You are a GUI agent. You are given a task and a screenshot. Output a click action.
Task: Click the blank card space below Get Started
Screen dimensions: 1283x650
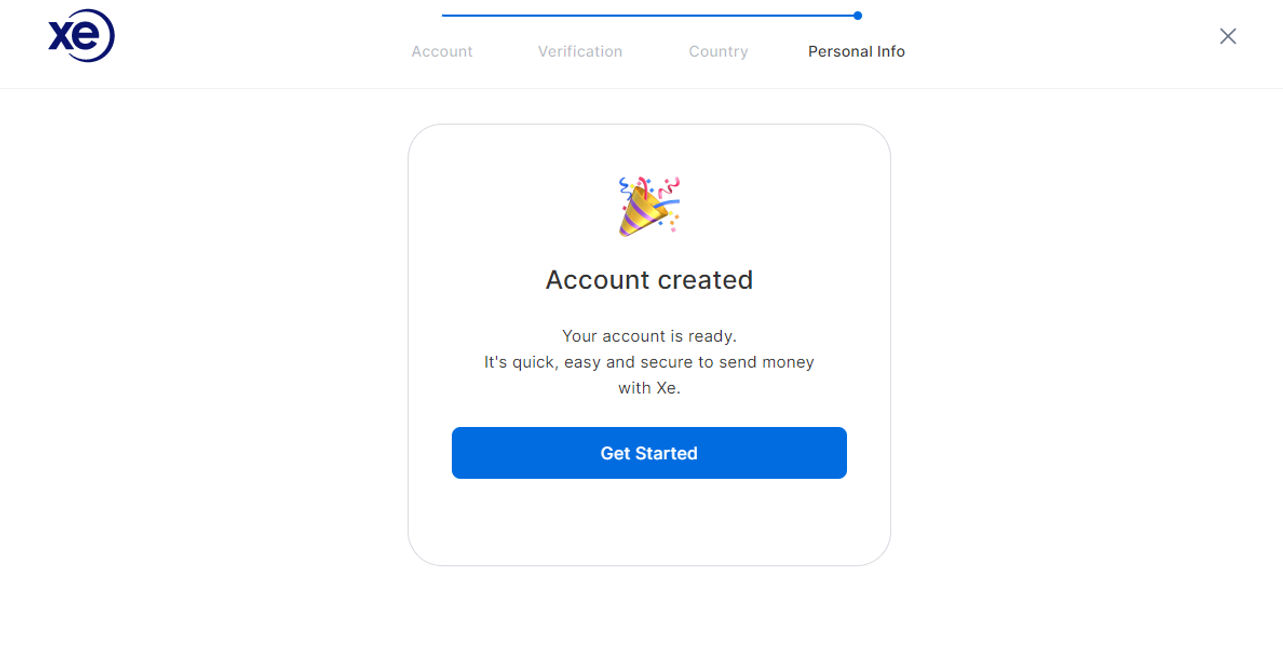point(649,522)
